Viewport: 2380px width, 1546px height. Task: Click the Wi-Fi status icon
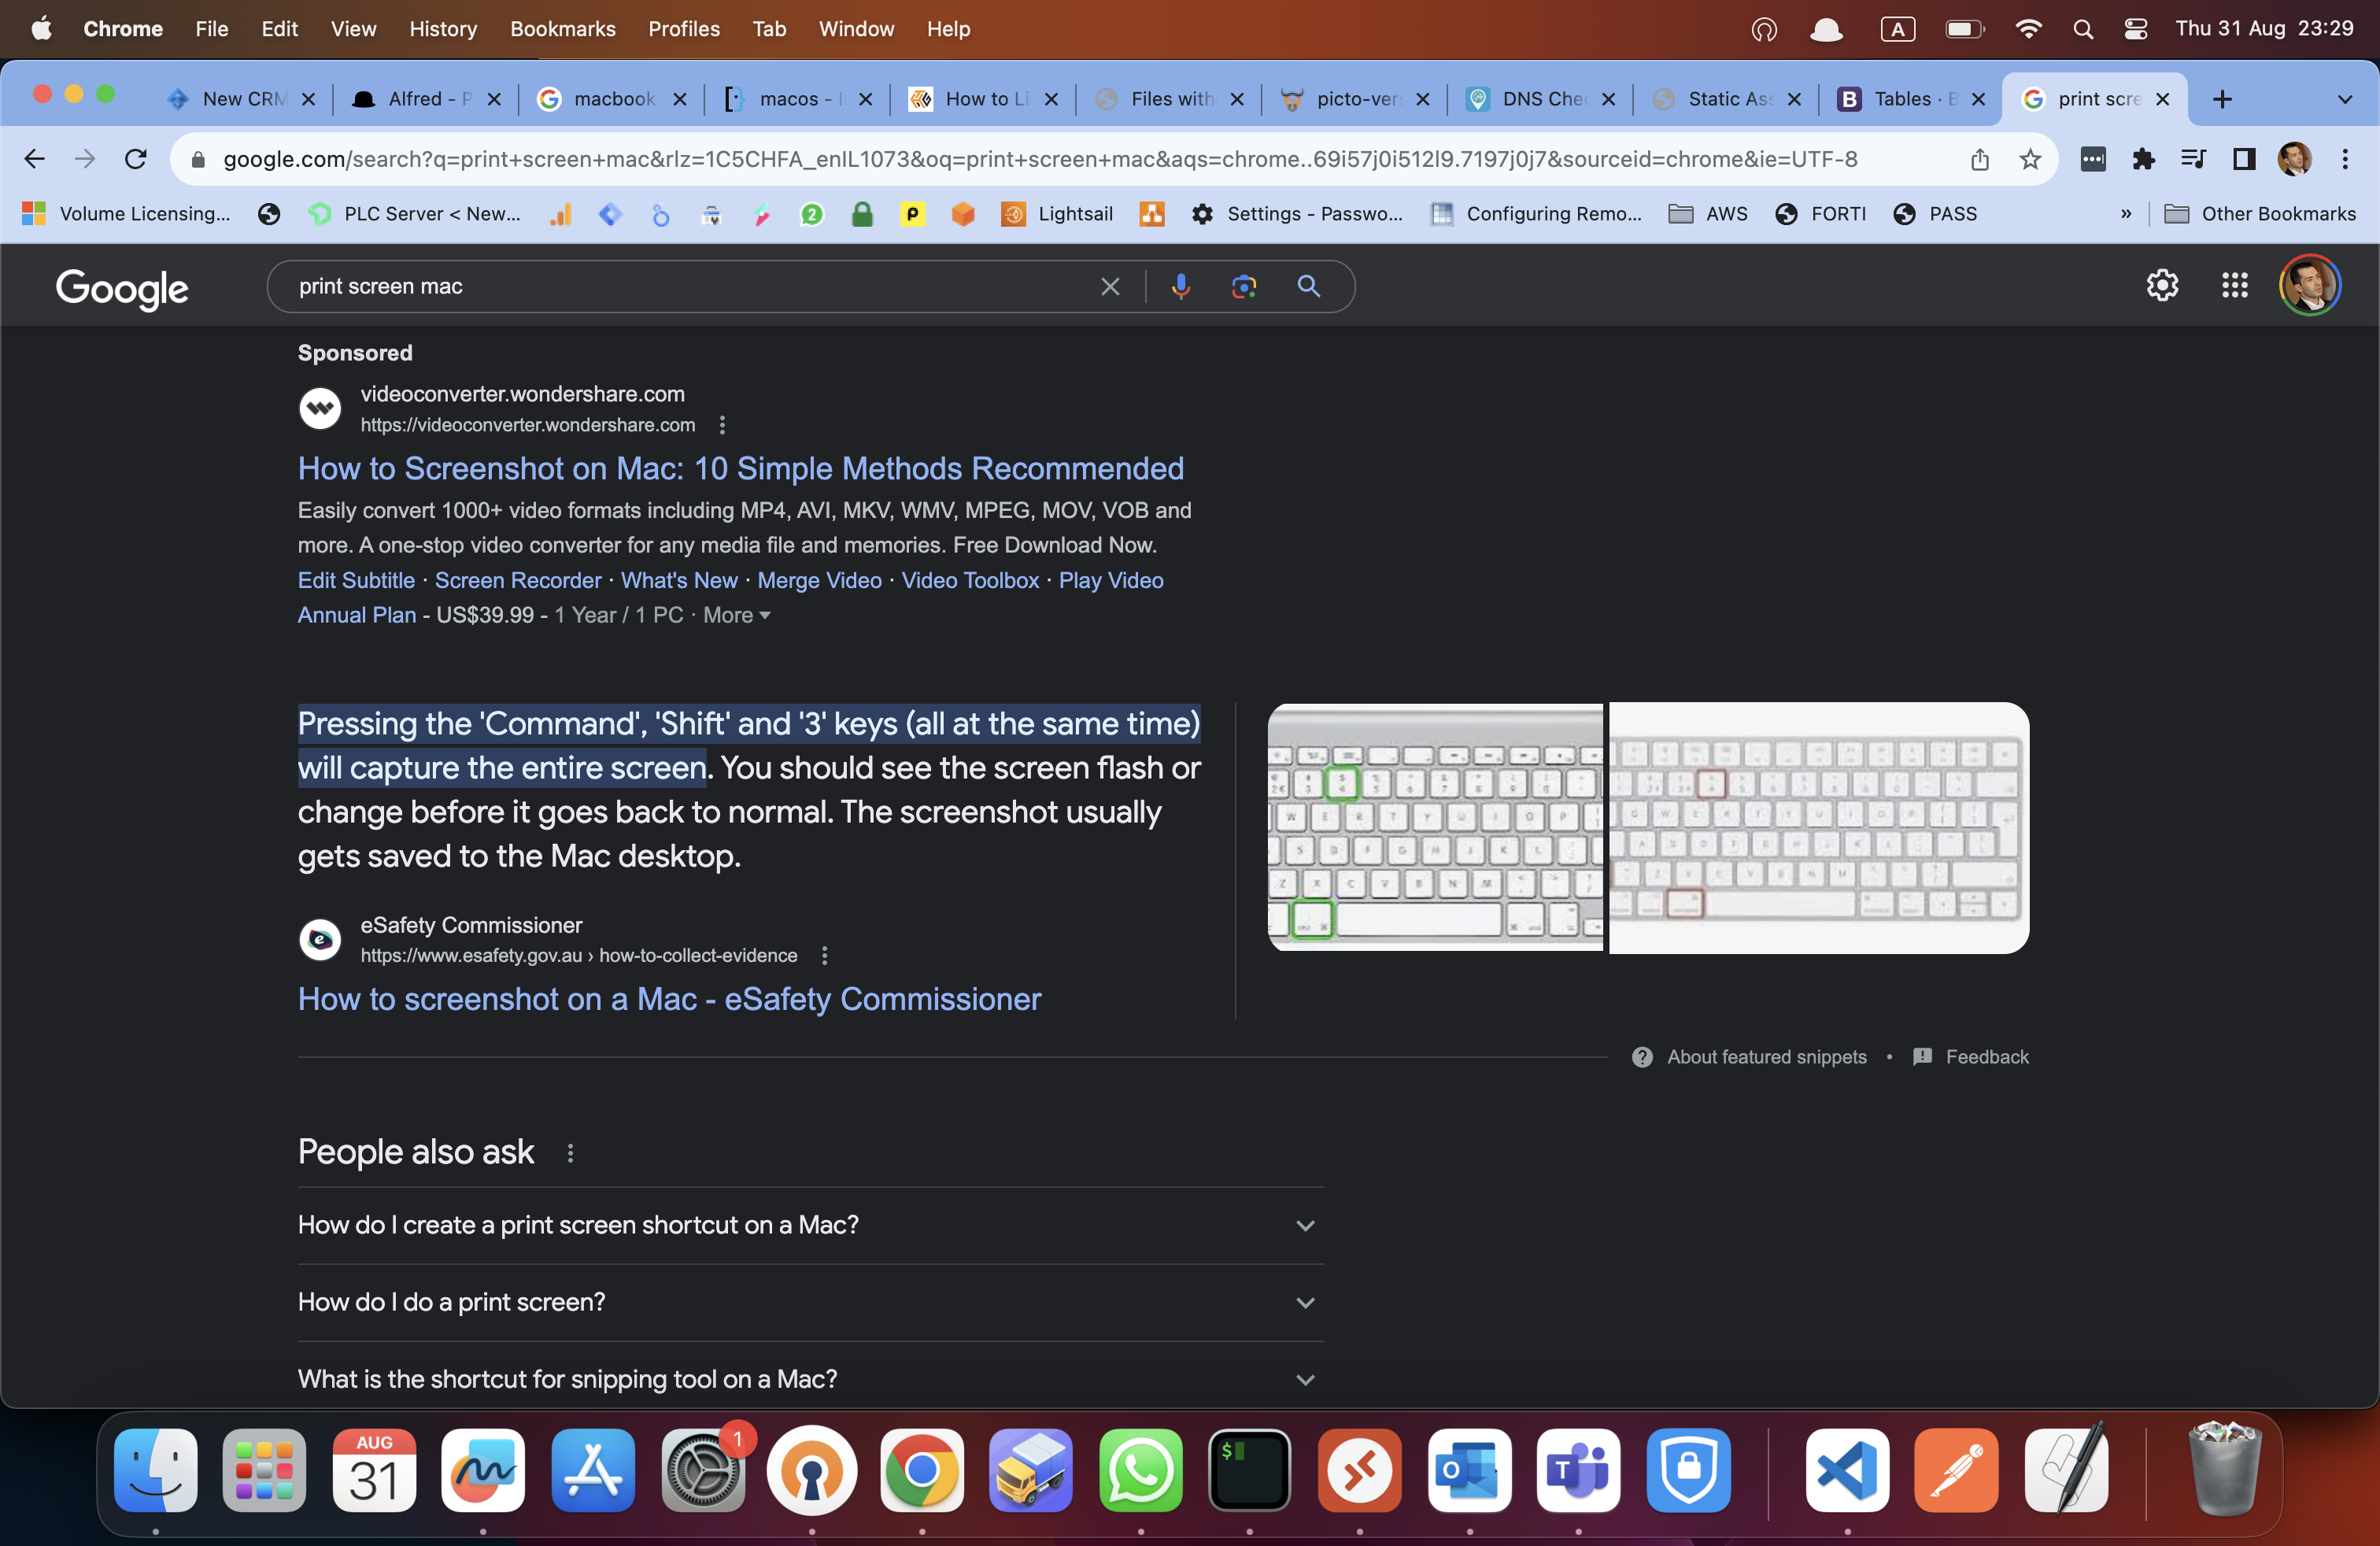point(2028,29)
